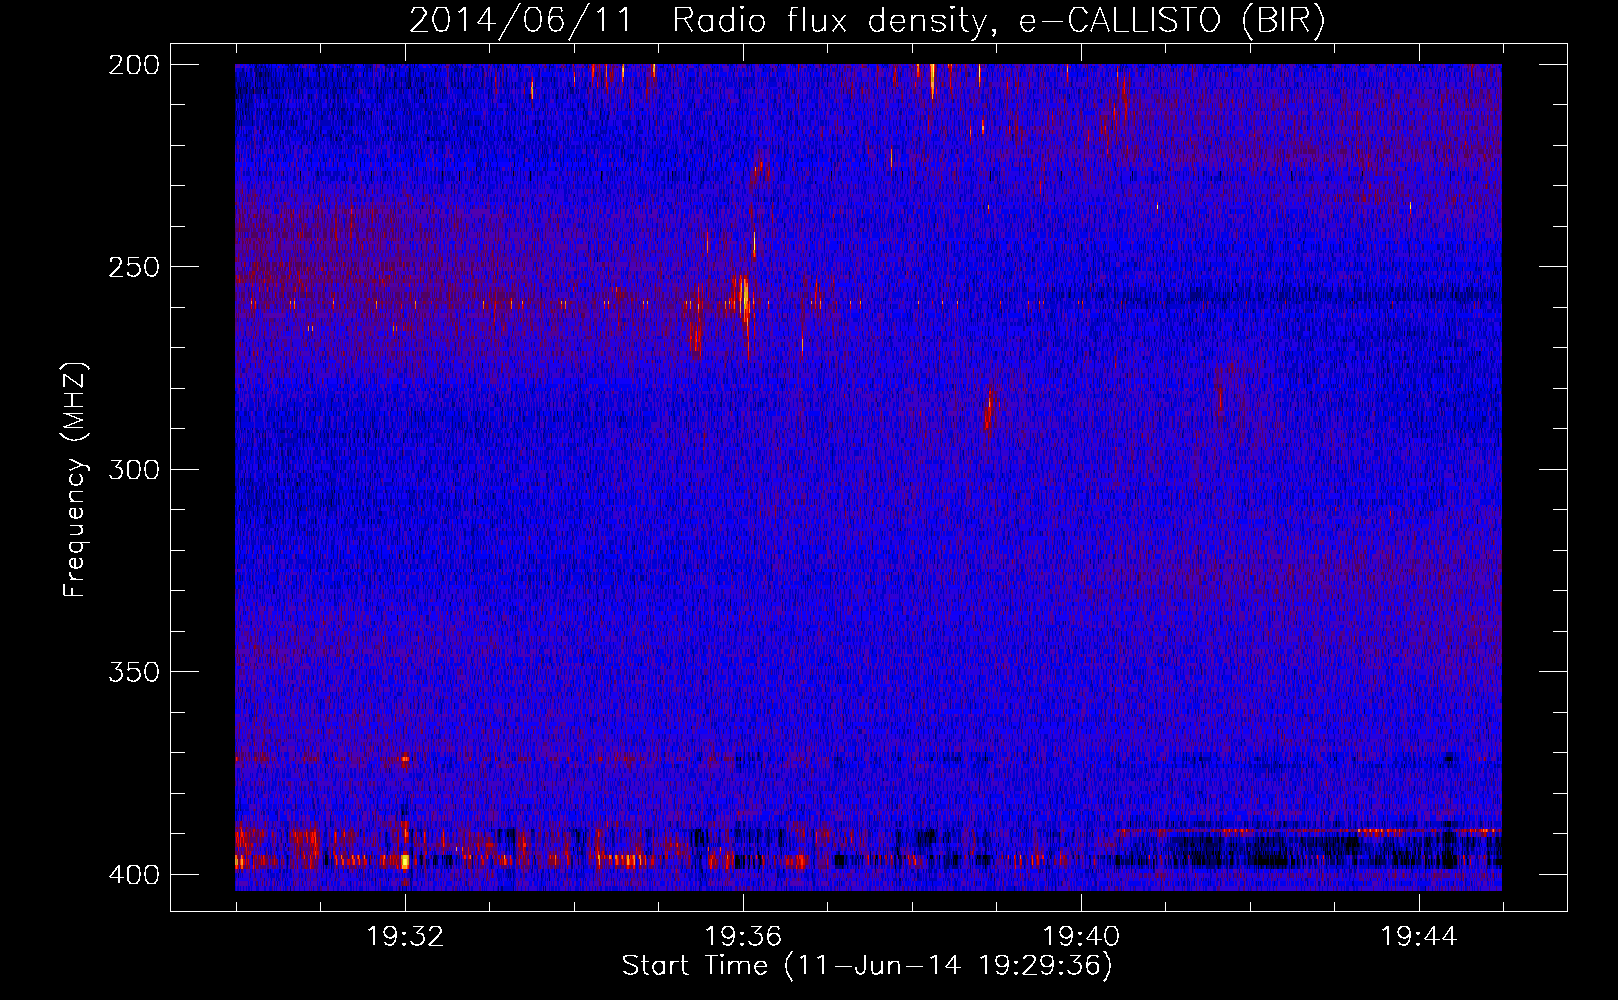Click the 'Start Time (11-Jun-14 19:29:36)' axis label
Viewport: 1618px width, 1000px height.
pyautogui.click(x=867, y=966)
